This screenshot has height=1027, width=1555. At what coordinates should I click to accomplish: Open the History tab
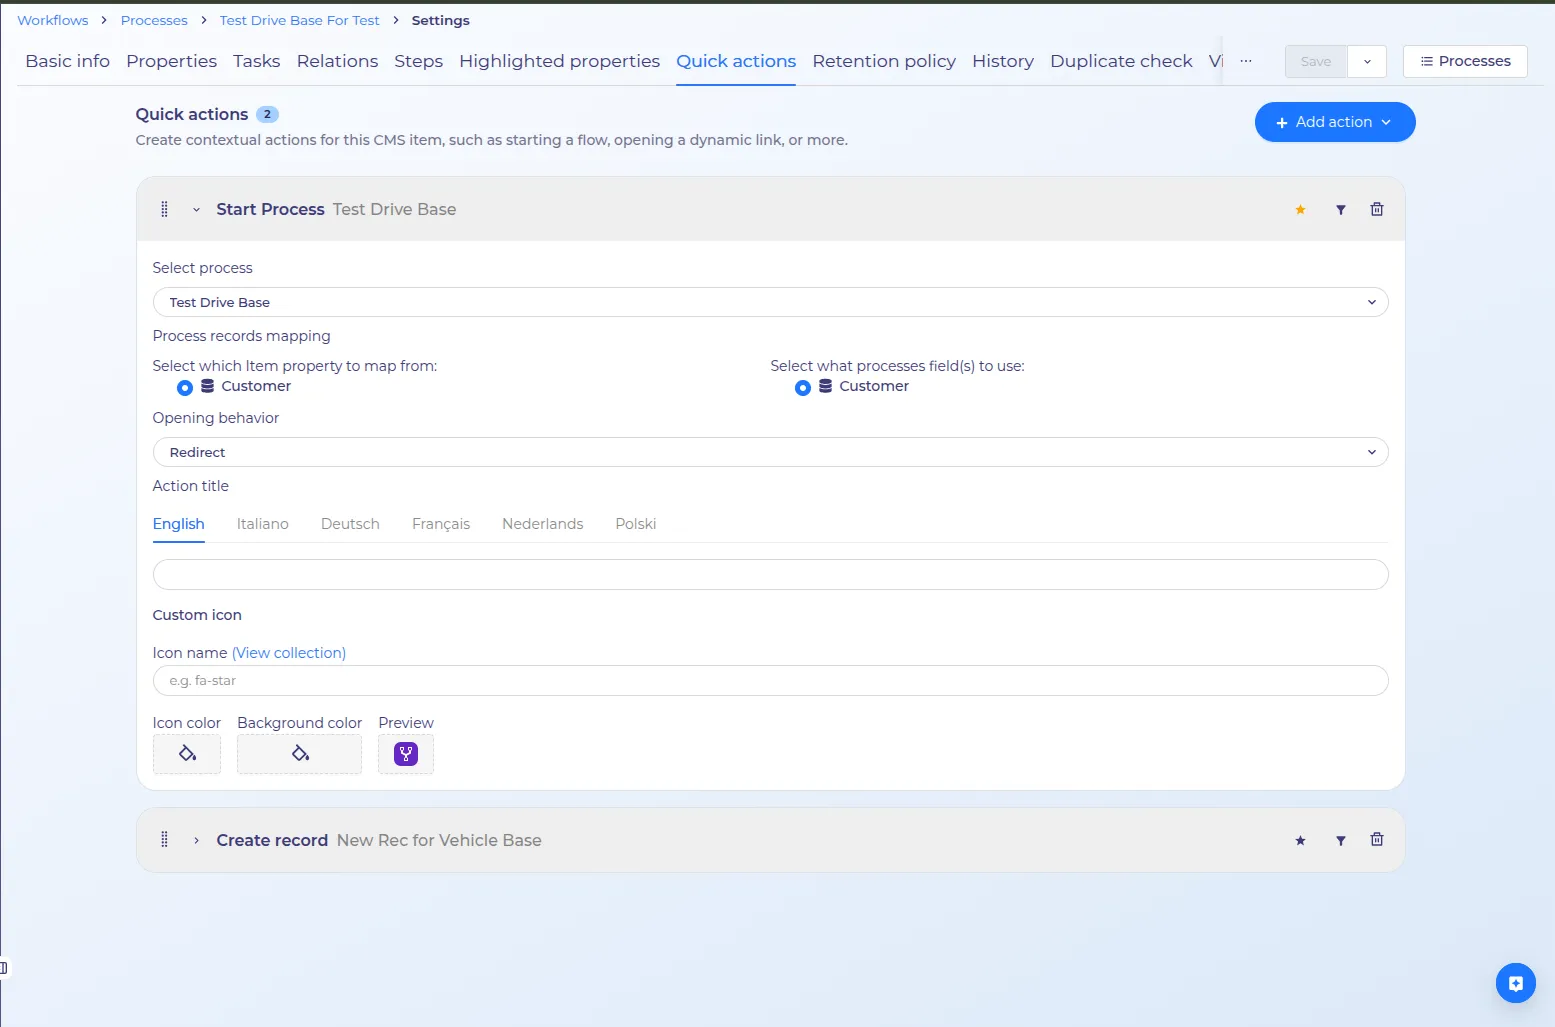[x=1003, y=61]
